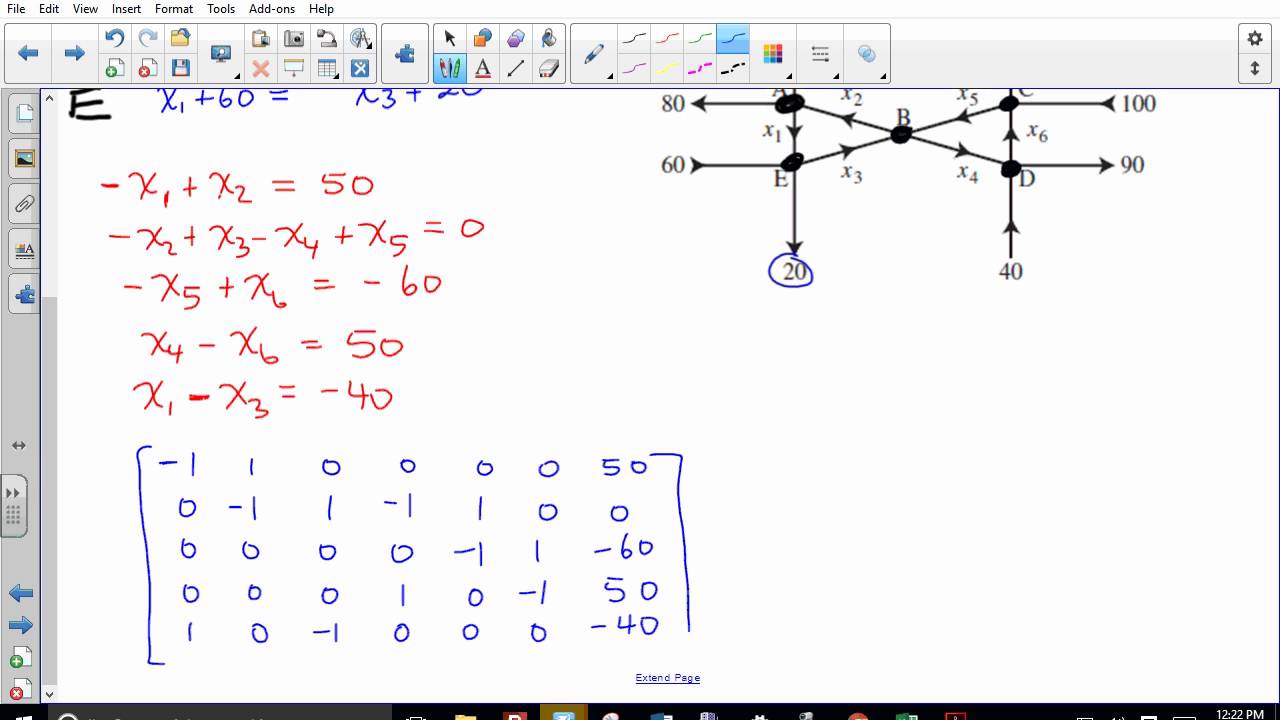Open line style dropdown
Image resolution: width=1280 pixels, height=720 pixels.
click(820, 54)
